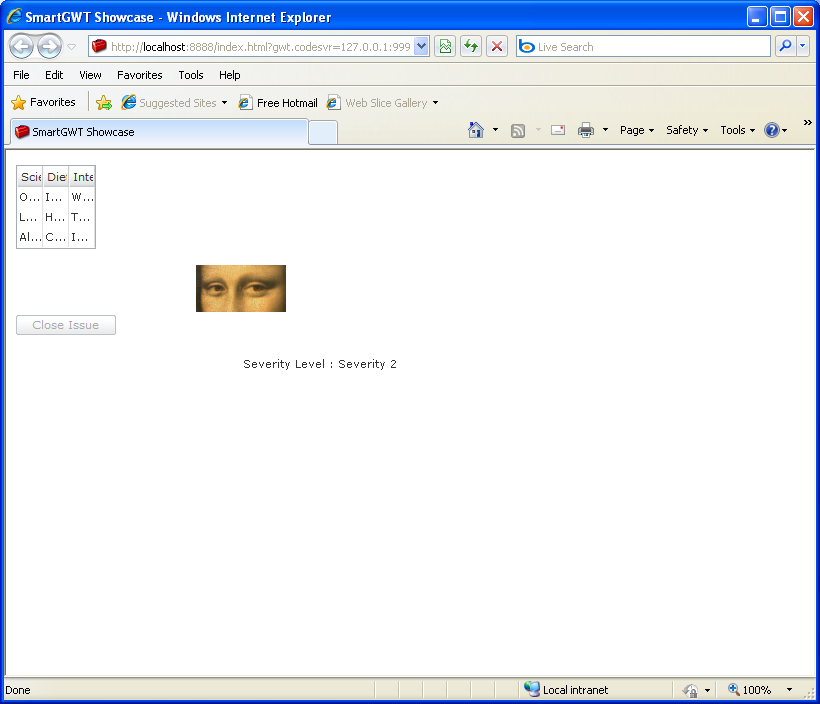Open the Favorites menu in menu bar
The image size is (820, 704).
[140, 75]
